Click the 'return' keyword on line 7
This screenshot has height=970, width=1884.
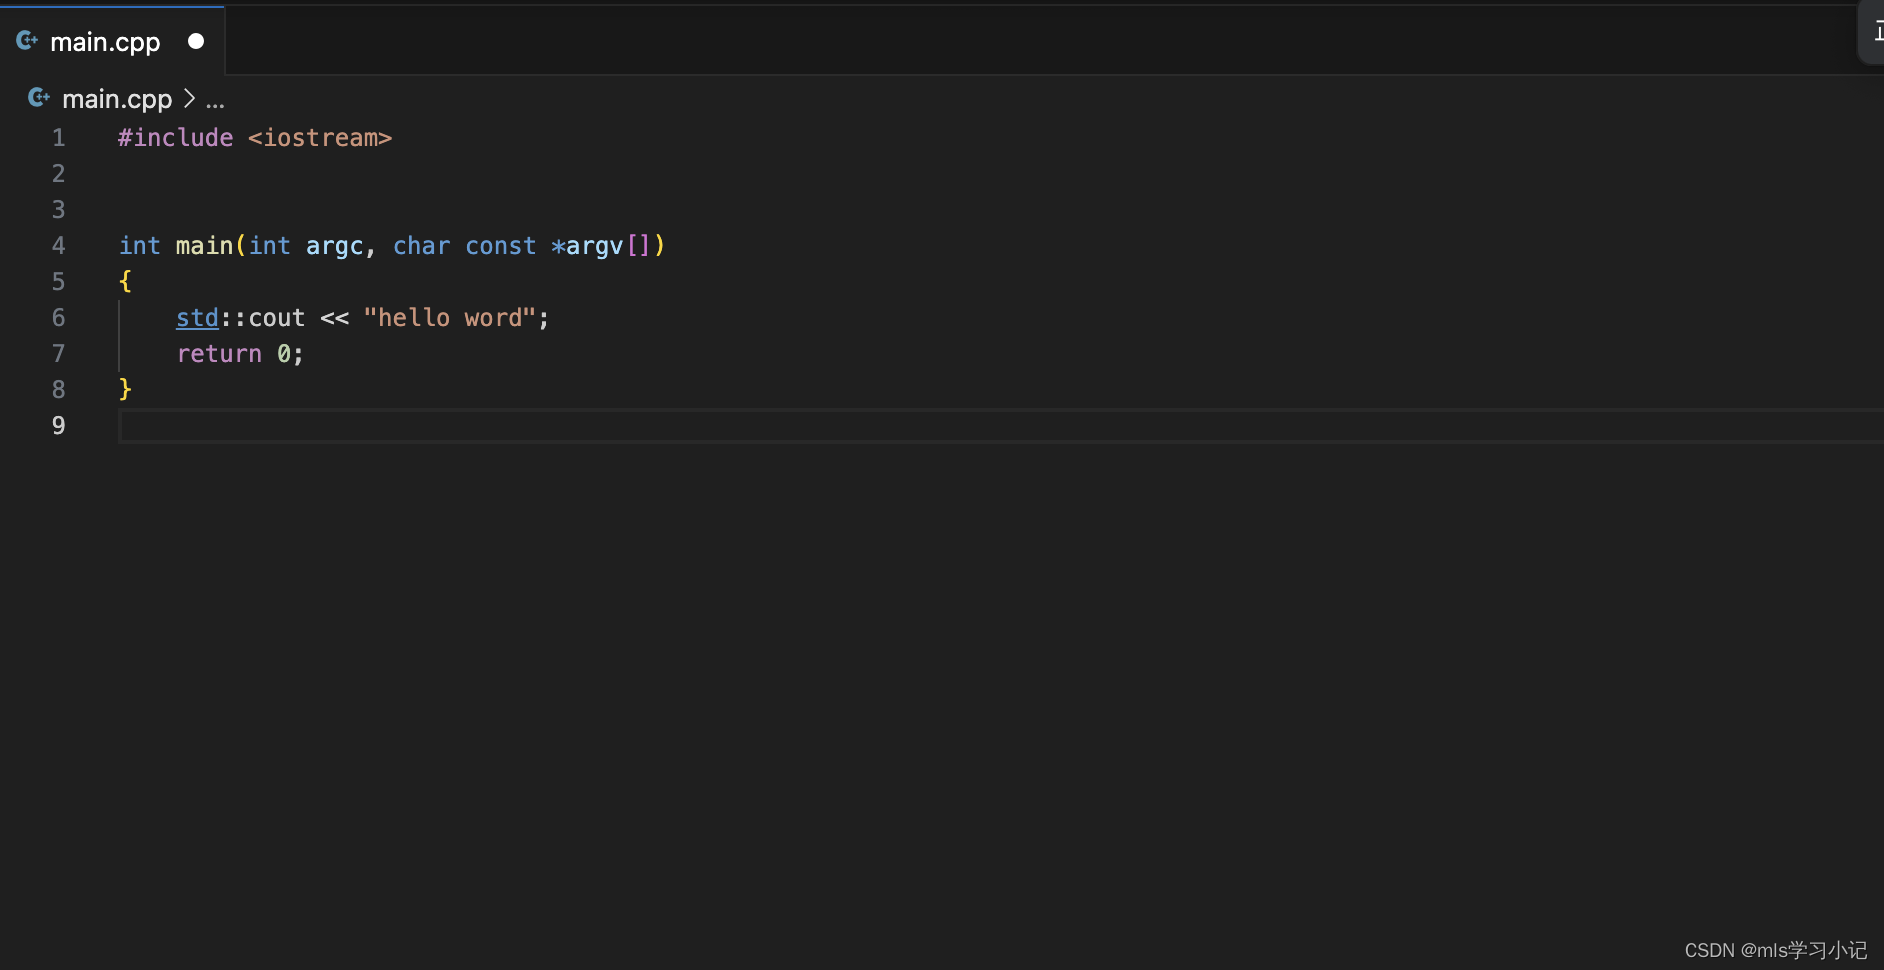[x=219, y=354]
